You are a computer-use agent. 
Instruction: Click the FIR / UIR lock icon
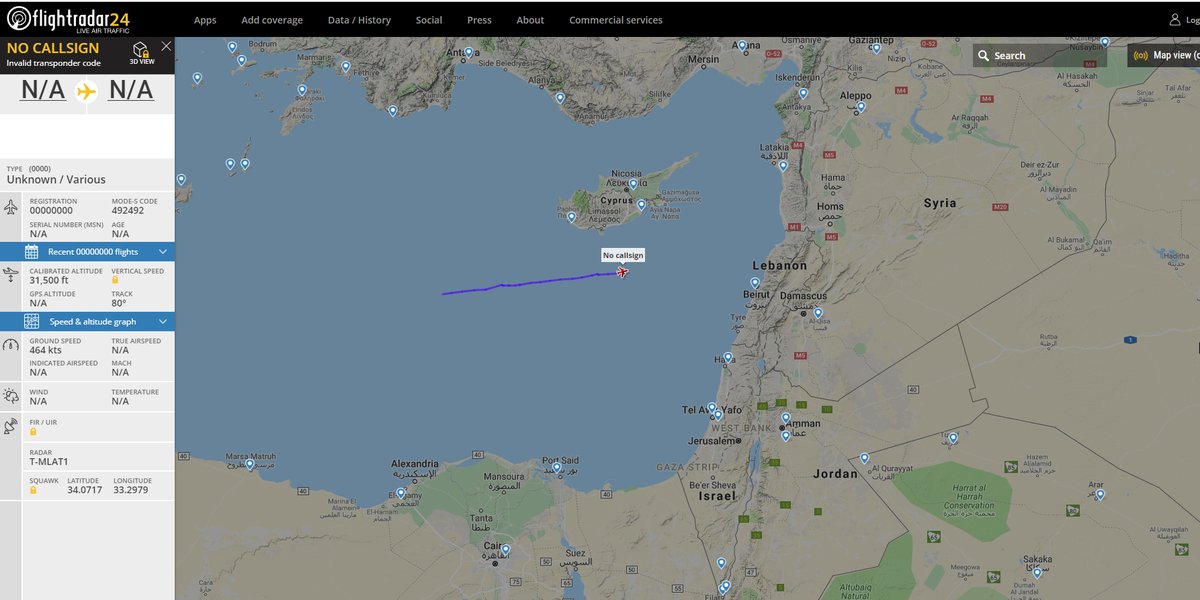(x=33, y=431)
